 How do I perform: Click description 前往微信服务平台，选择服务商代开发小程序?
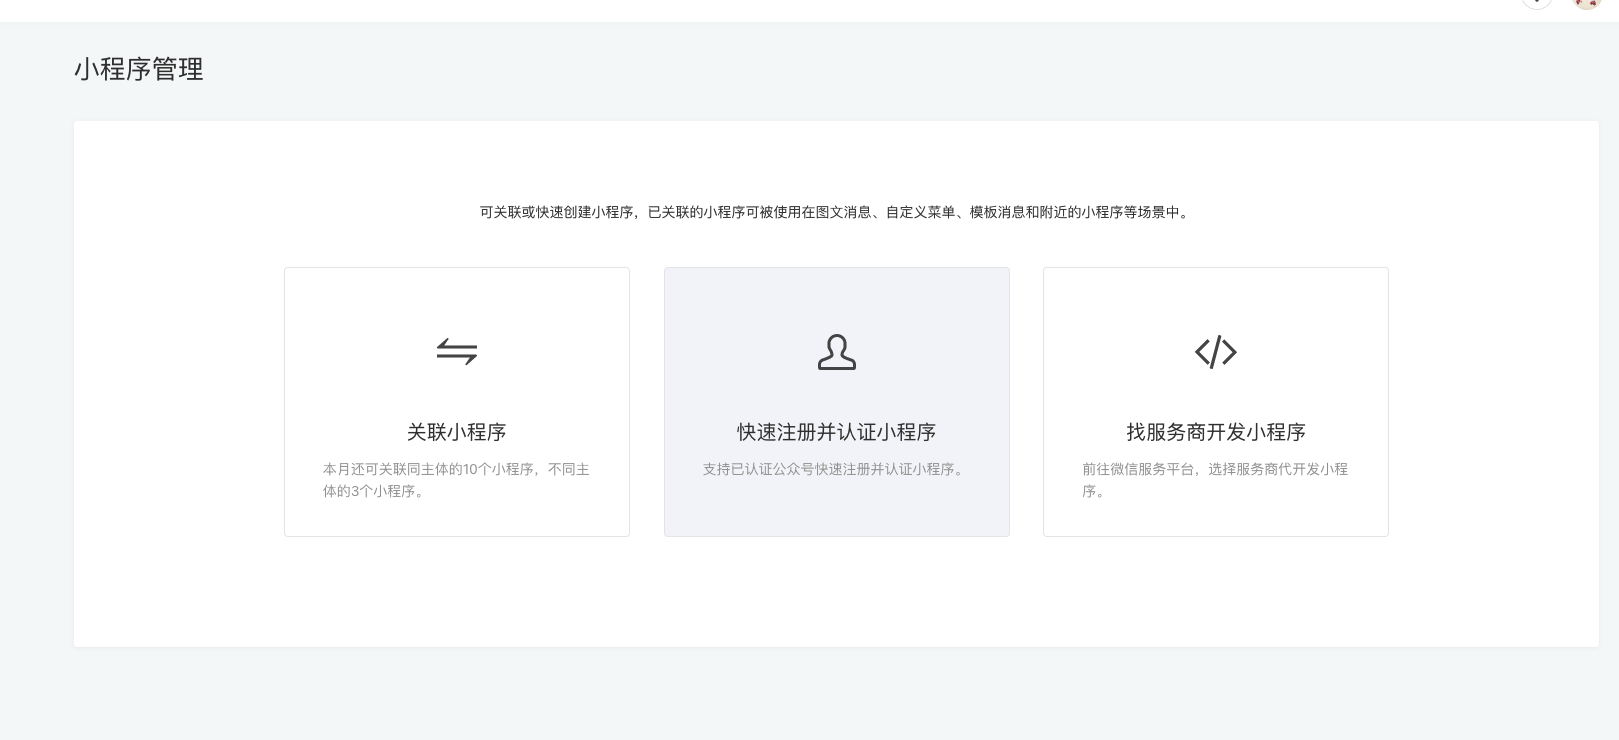click(1216, 480)
